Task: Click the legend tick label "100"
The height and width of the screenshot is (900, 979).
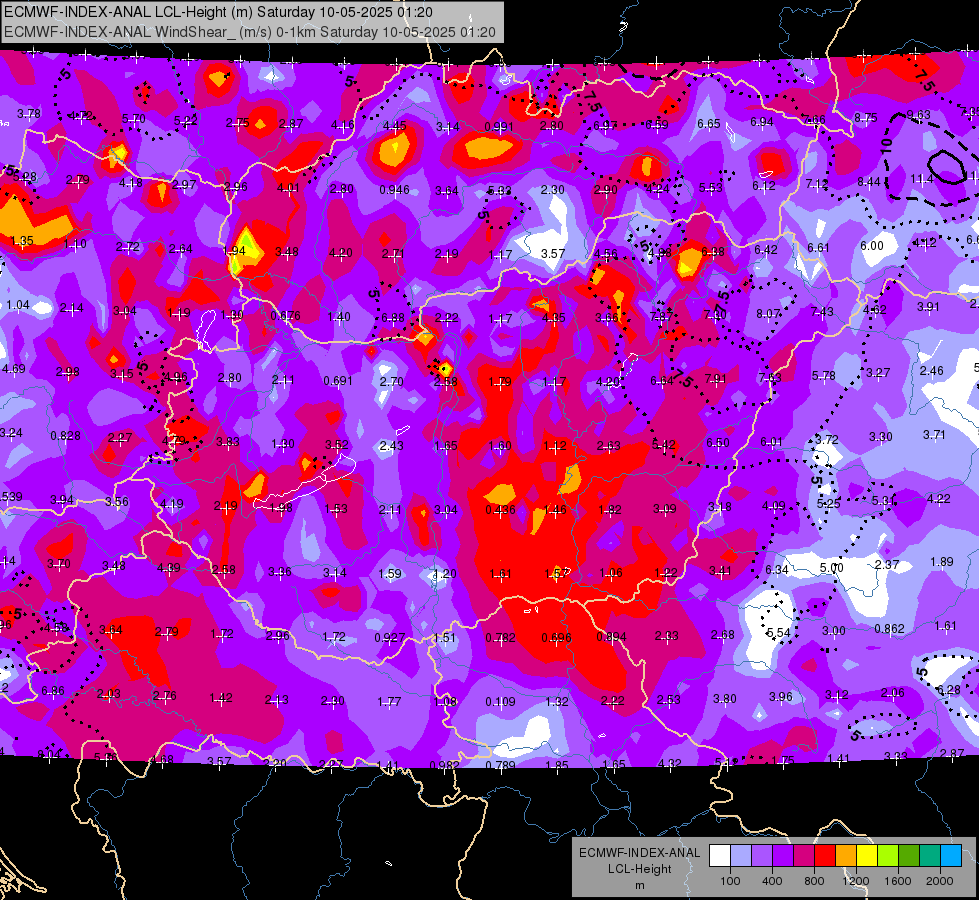Action: (x=731, y=881)
